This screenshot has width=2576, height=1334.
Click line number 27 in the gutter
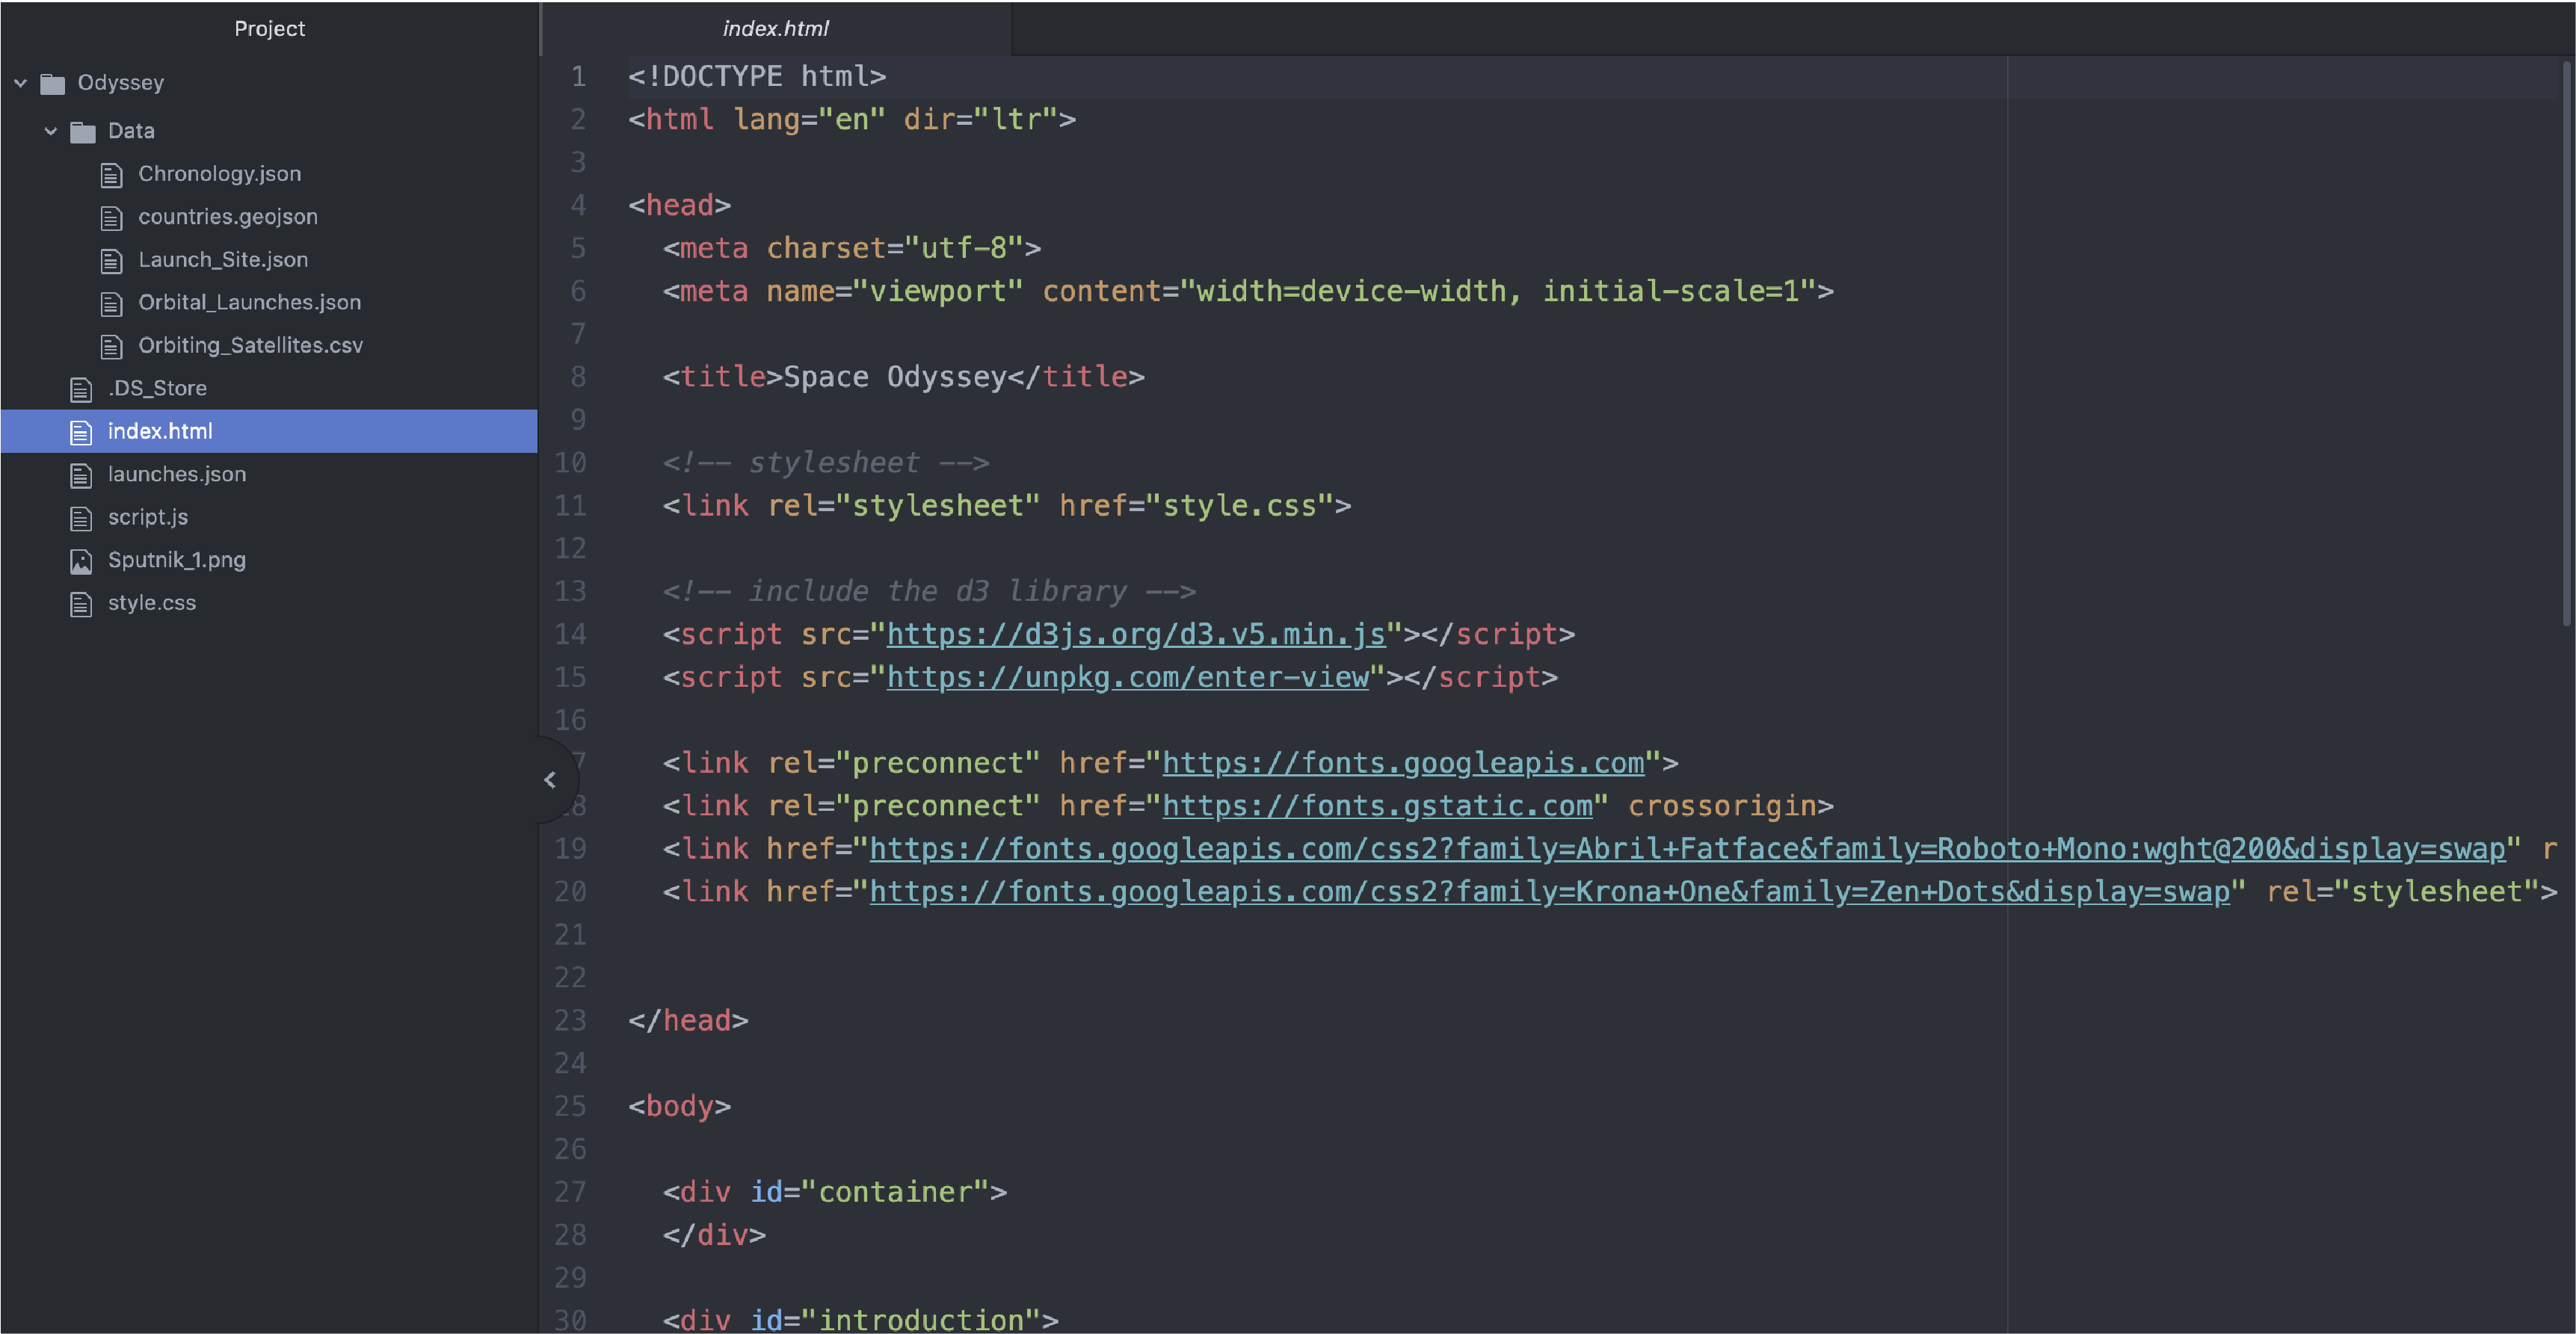pos(571,1193)
